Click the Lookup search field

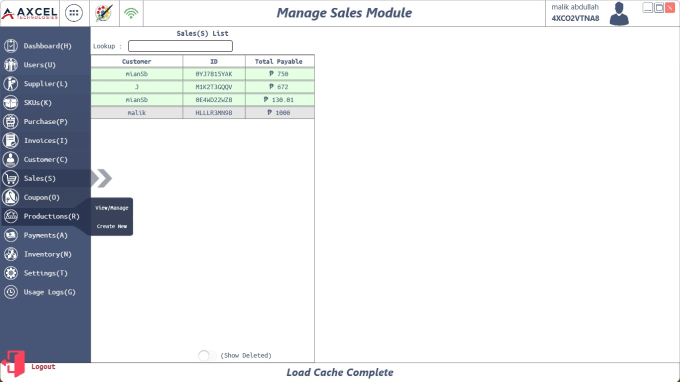point(180,46)
